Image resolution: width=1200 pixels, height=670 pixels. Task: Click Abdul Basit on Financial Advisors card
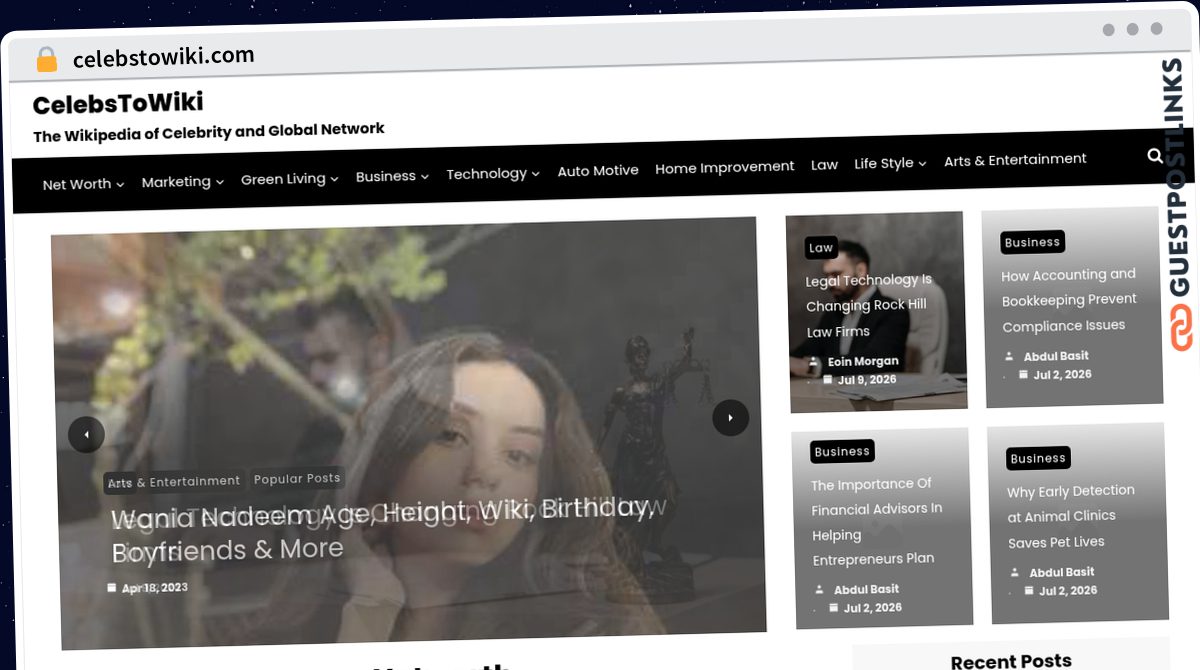pyautogui.click(x=866, y=590)
